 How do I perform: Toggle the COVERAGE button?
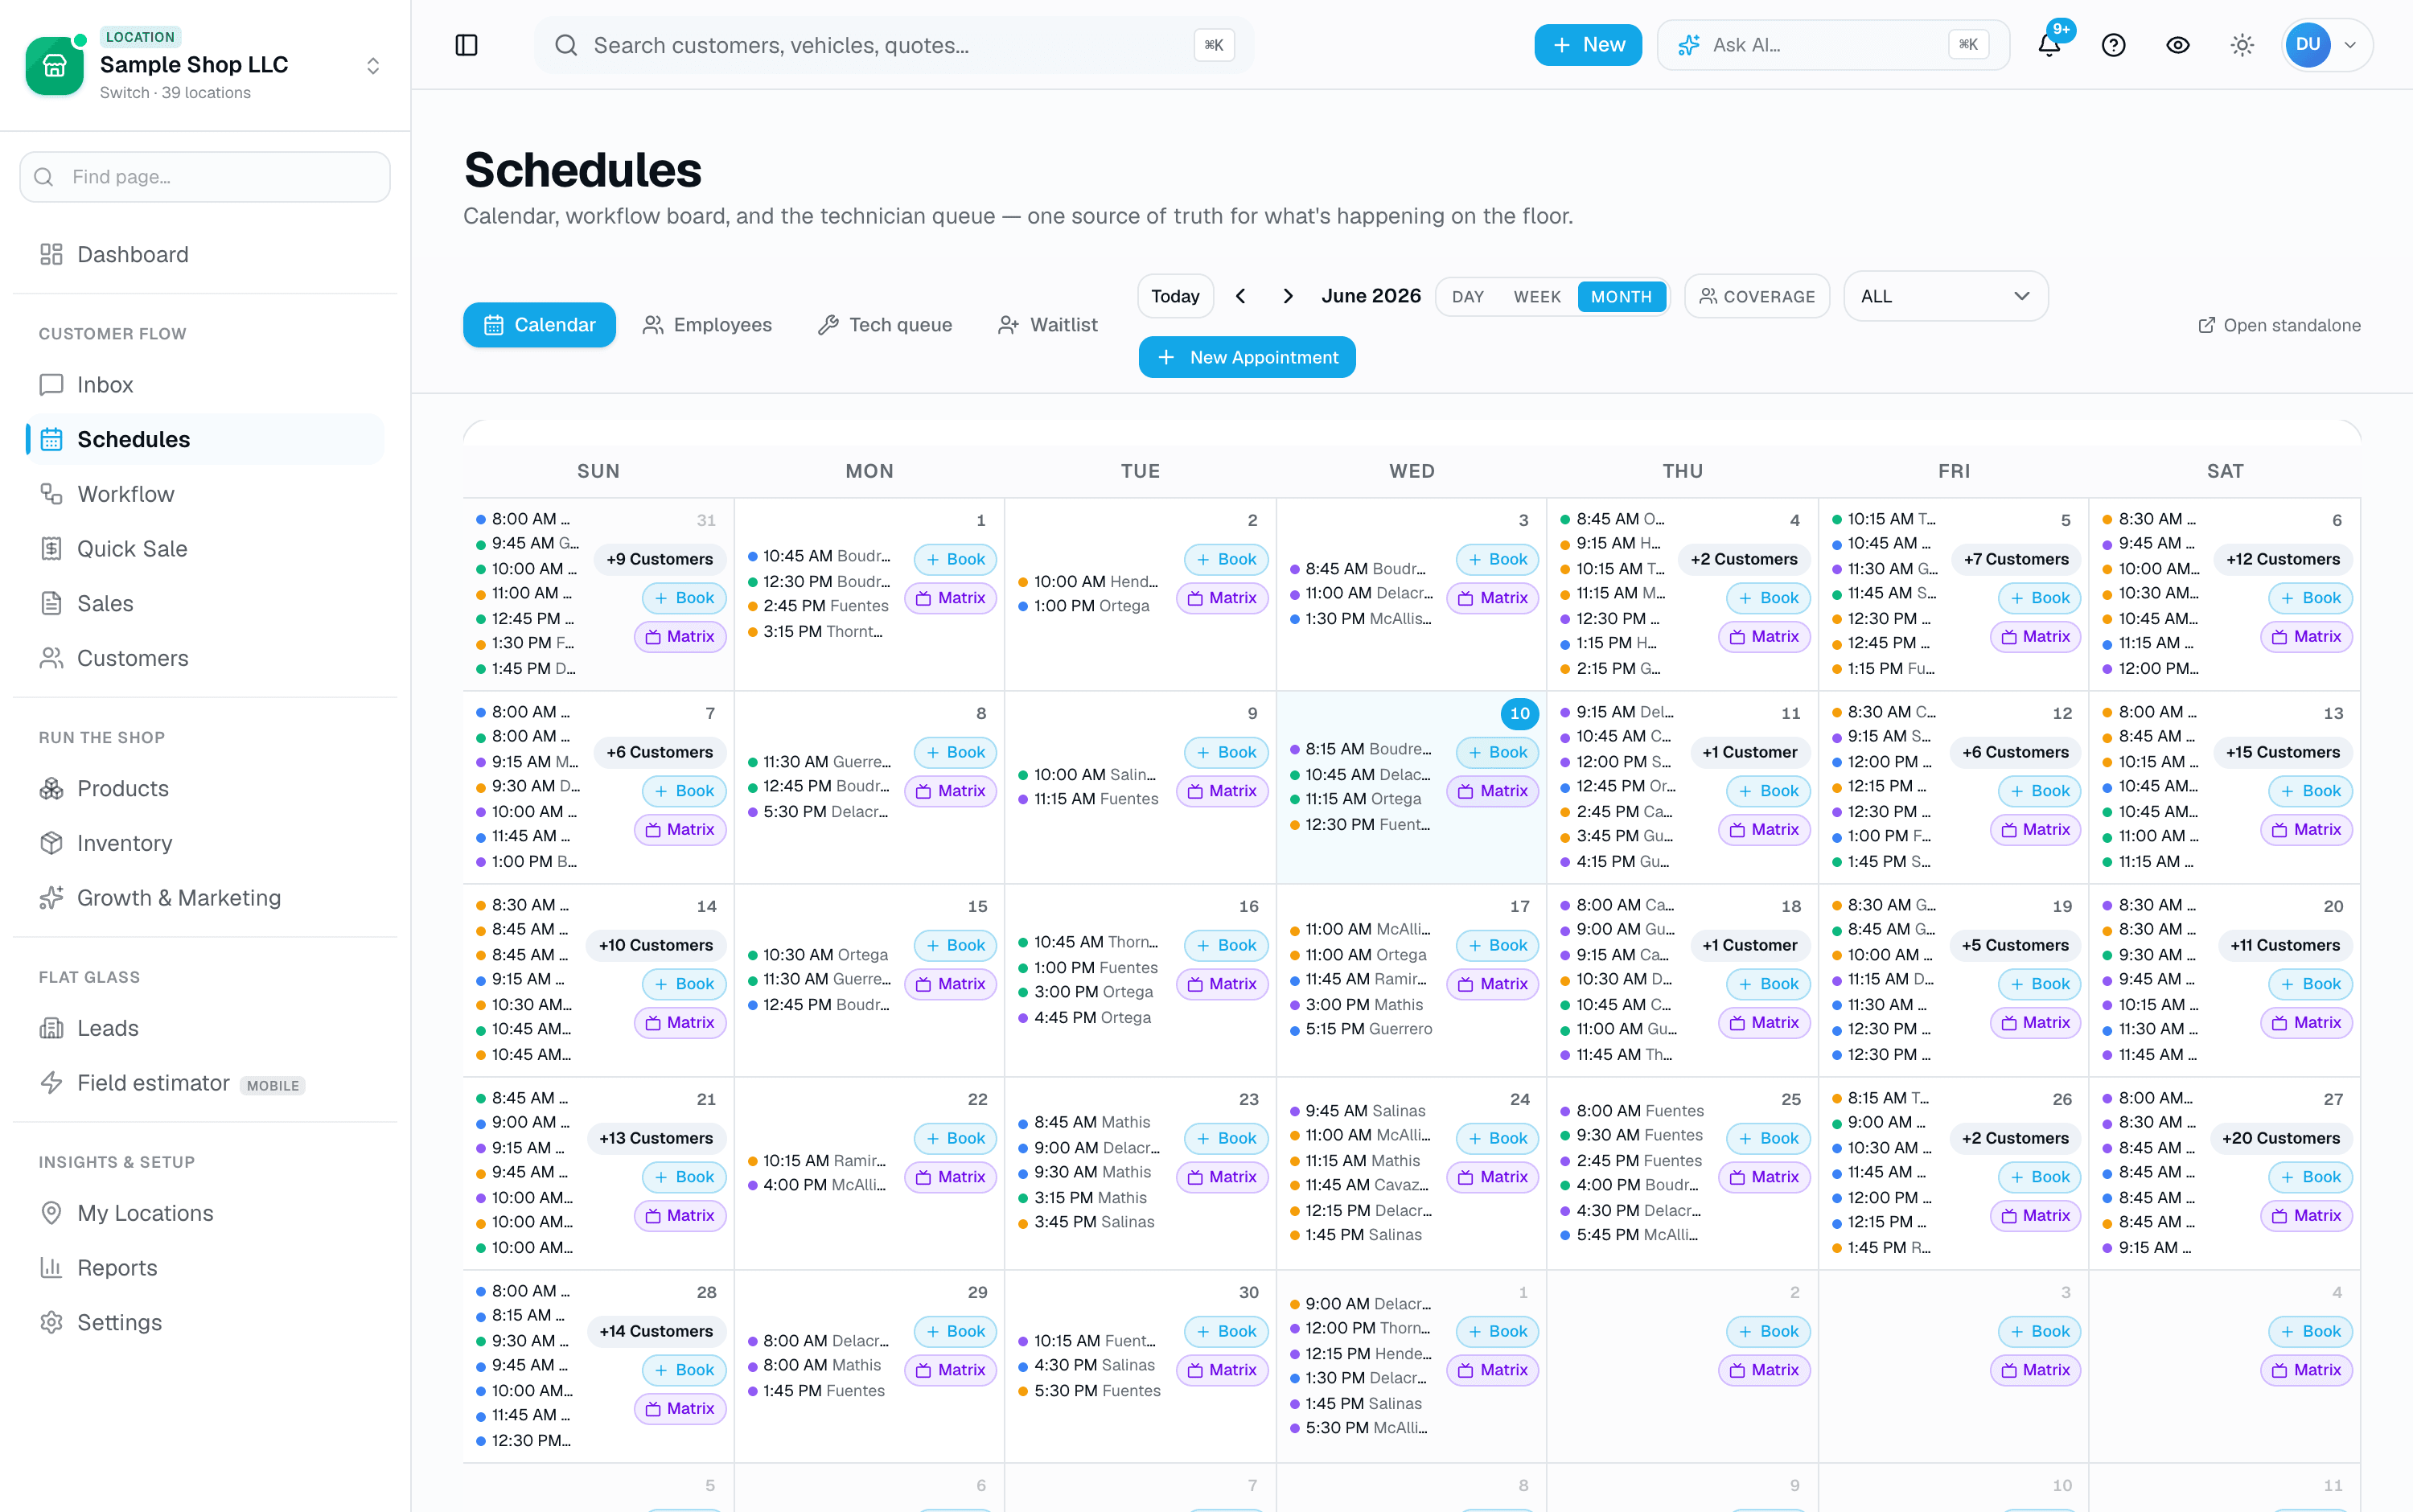[x=1757, y=296]
